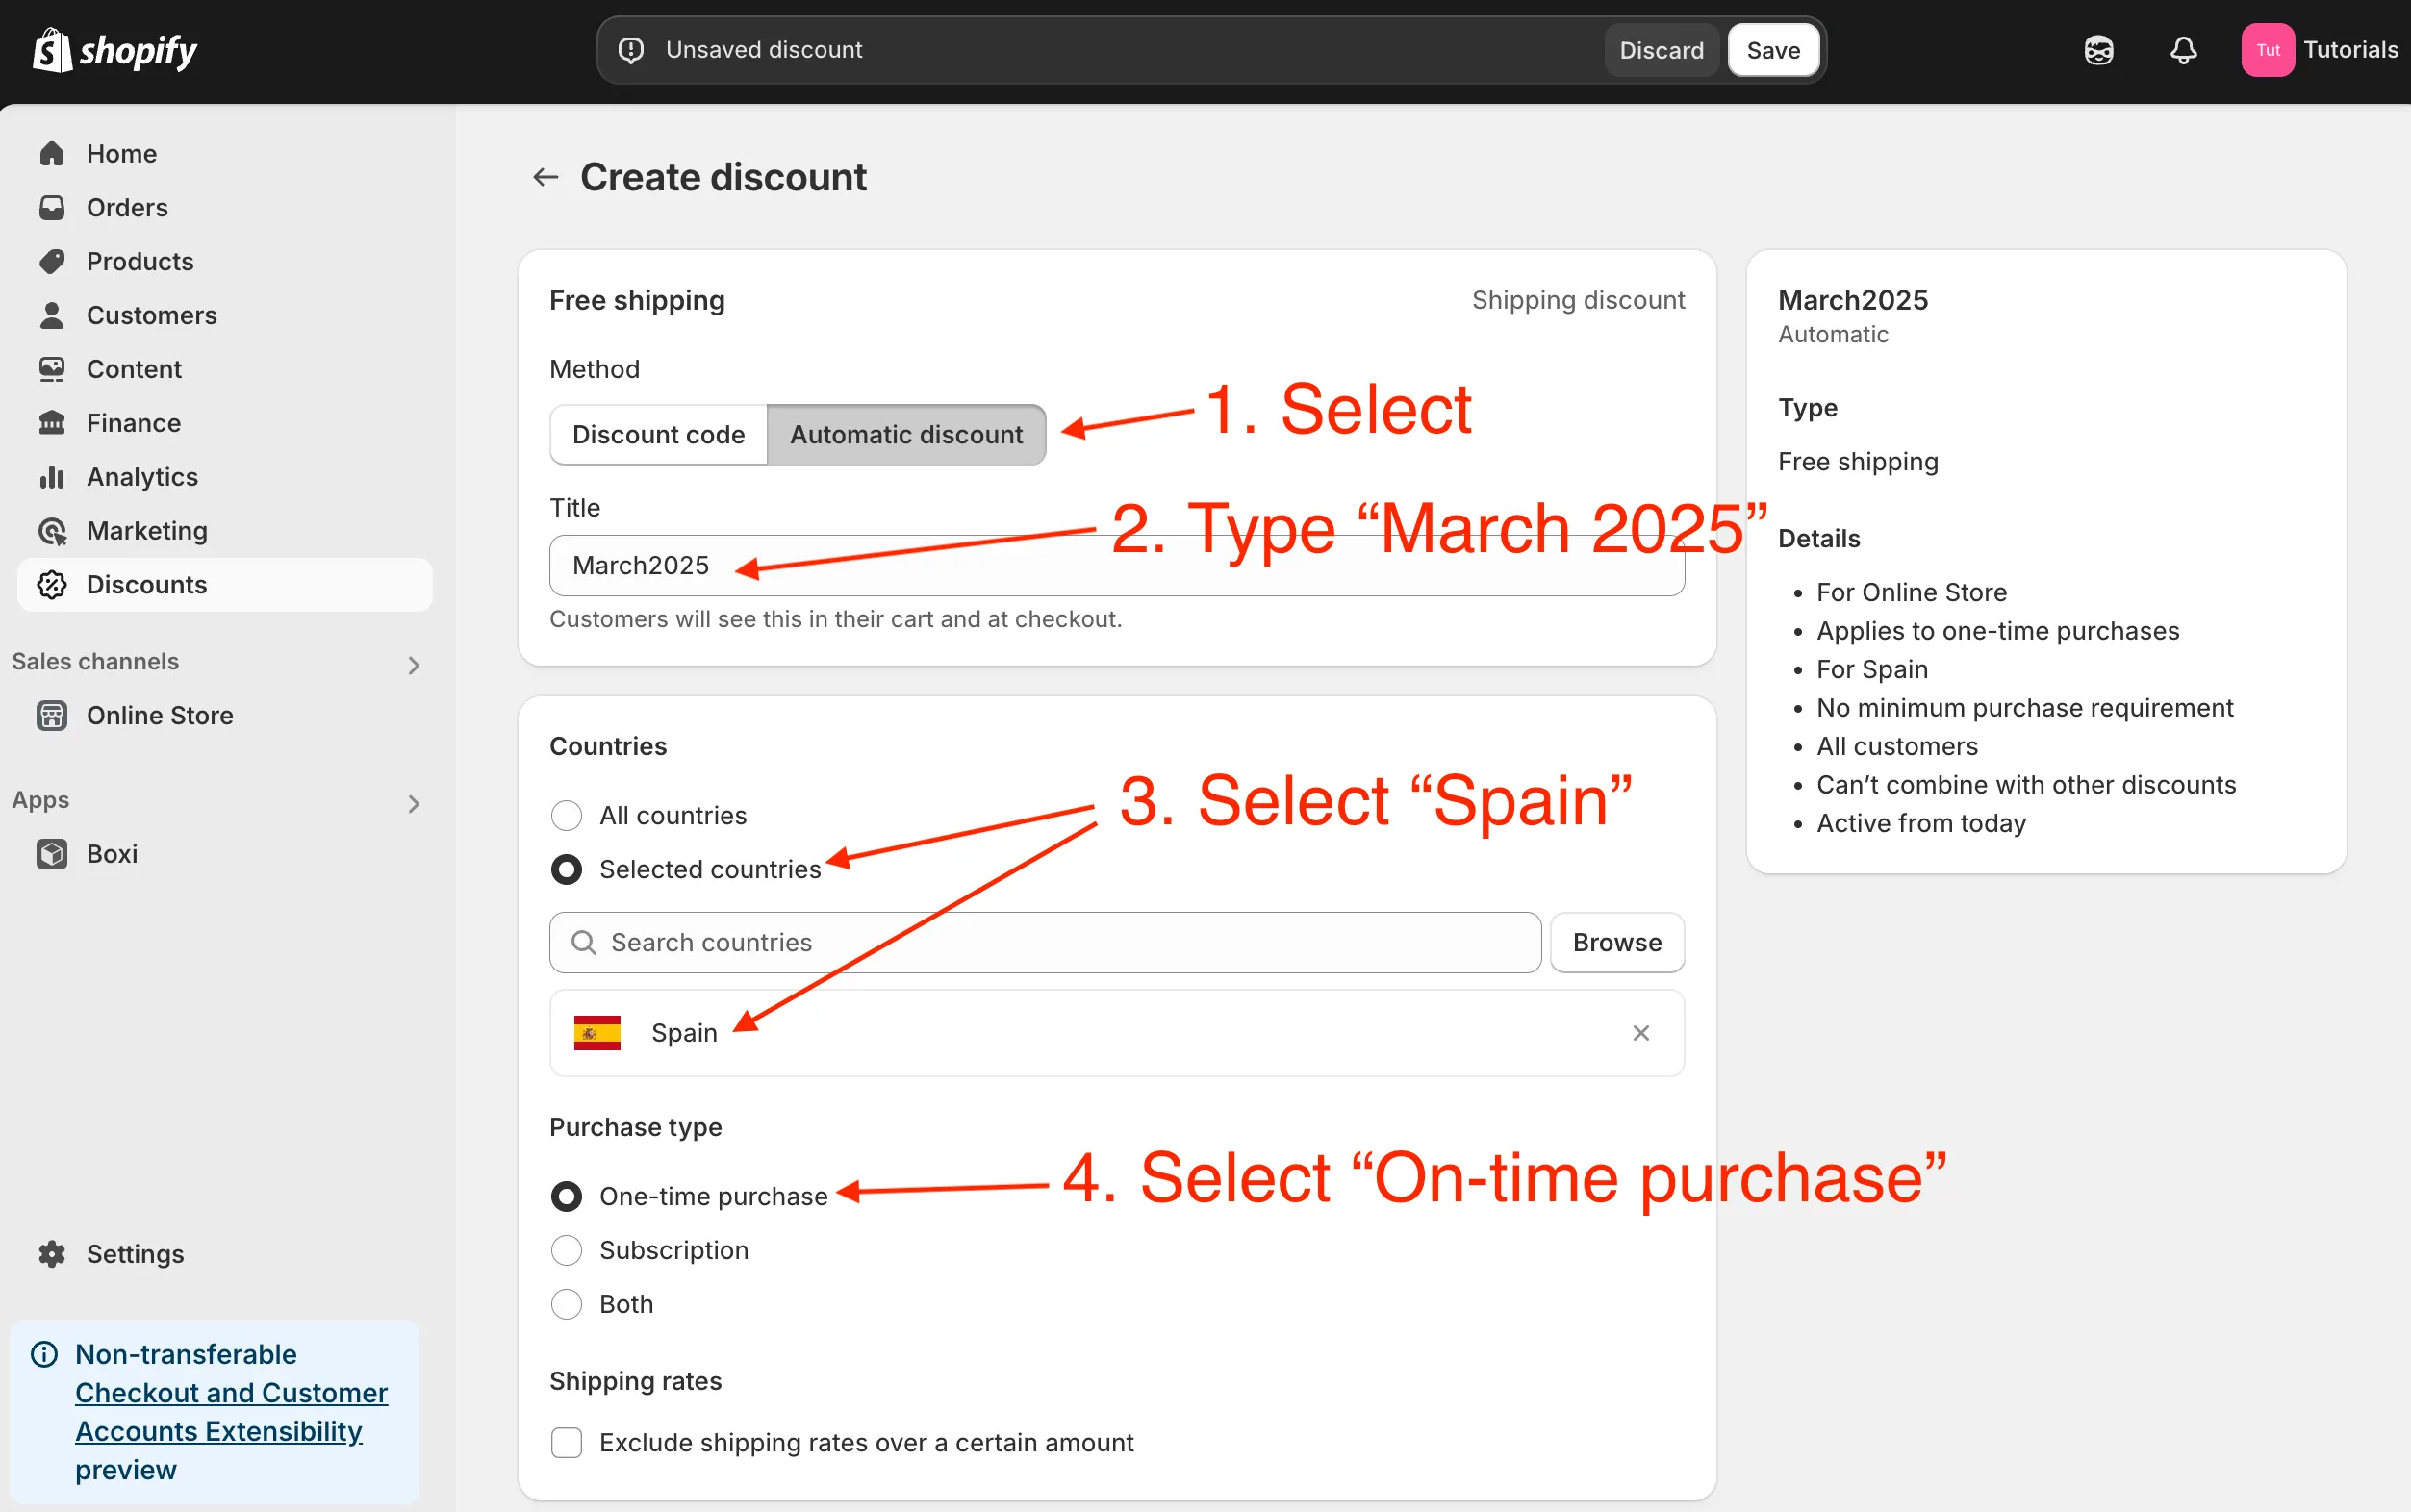Remove Spain from selected countries
The image size is (2411, 1512).
coord(1639,1032)
